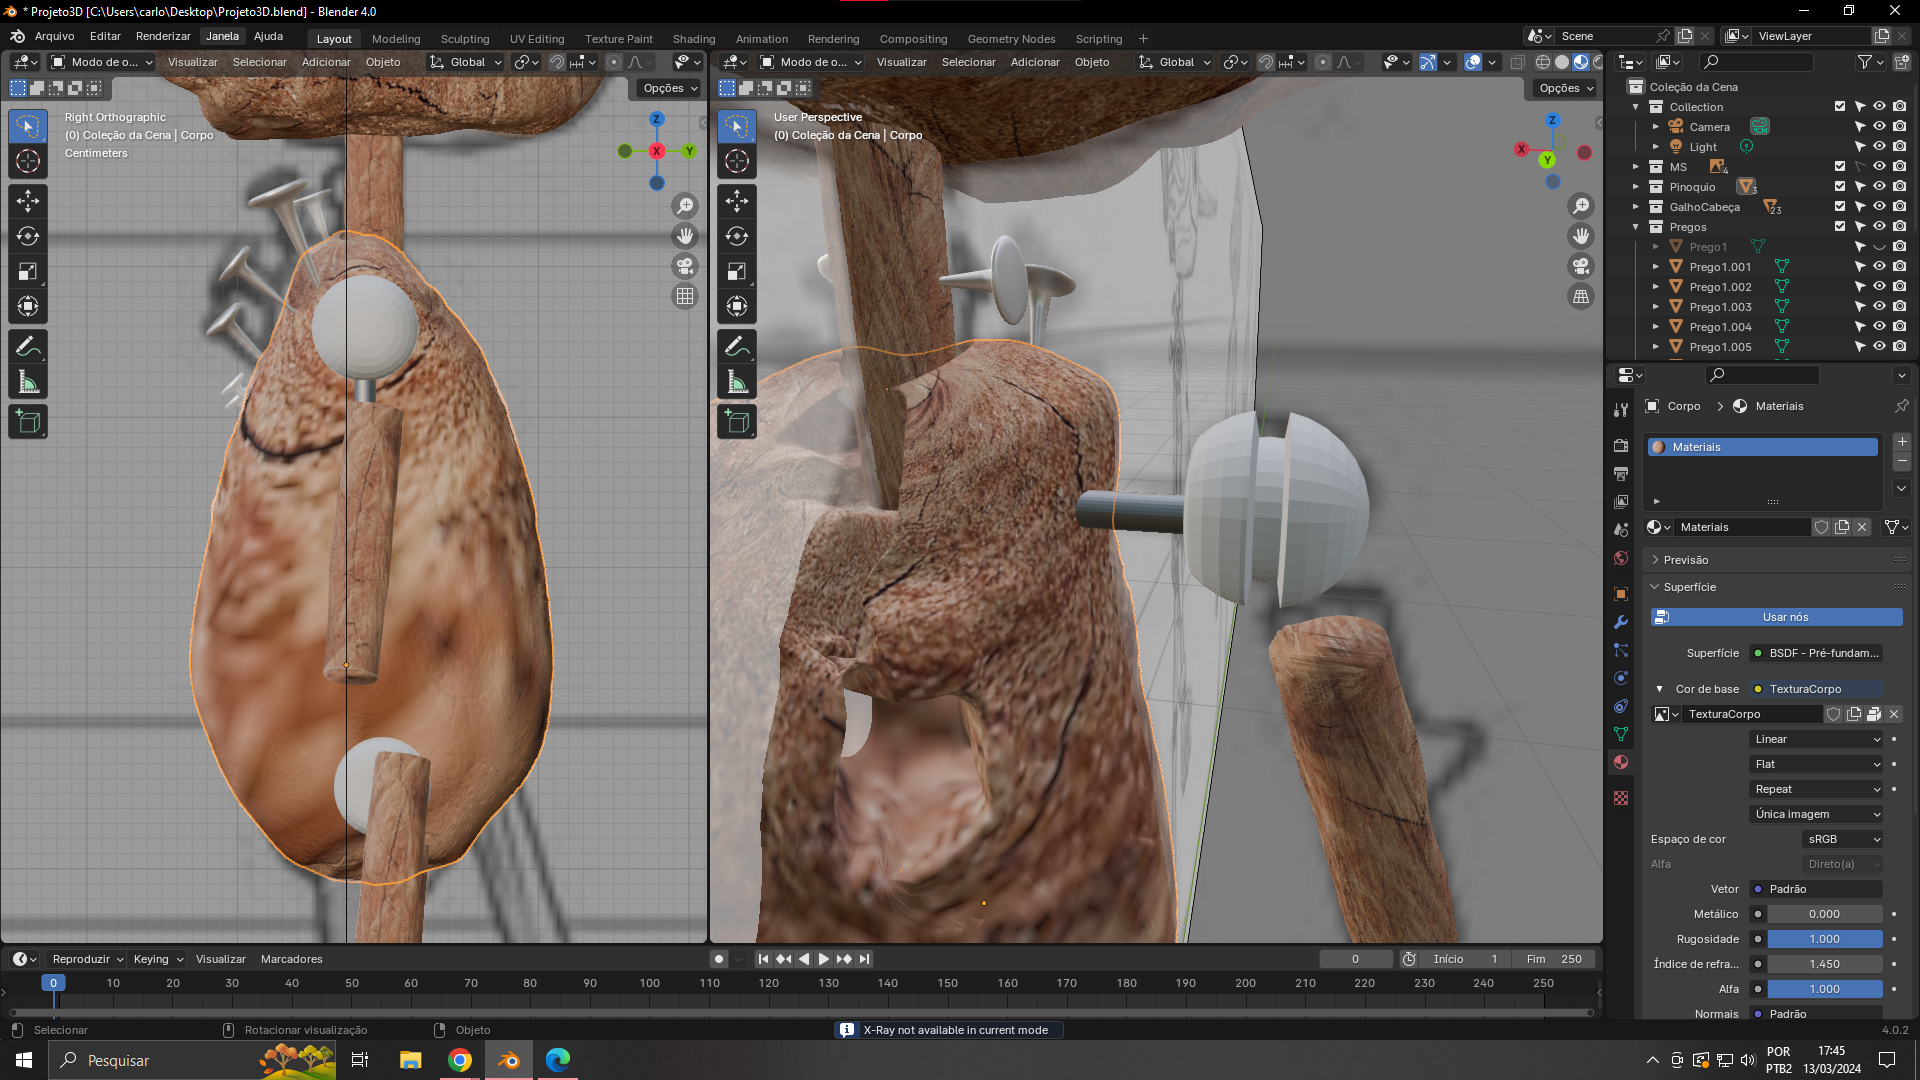This screenshot has width=1920, height=1080.
Task: Open the Material properties tab icon
Action: pyautogui.click(x=1621, y=762)
